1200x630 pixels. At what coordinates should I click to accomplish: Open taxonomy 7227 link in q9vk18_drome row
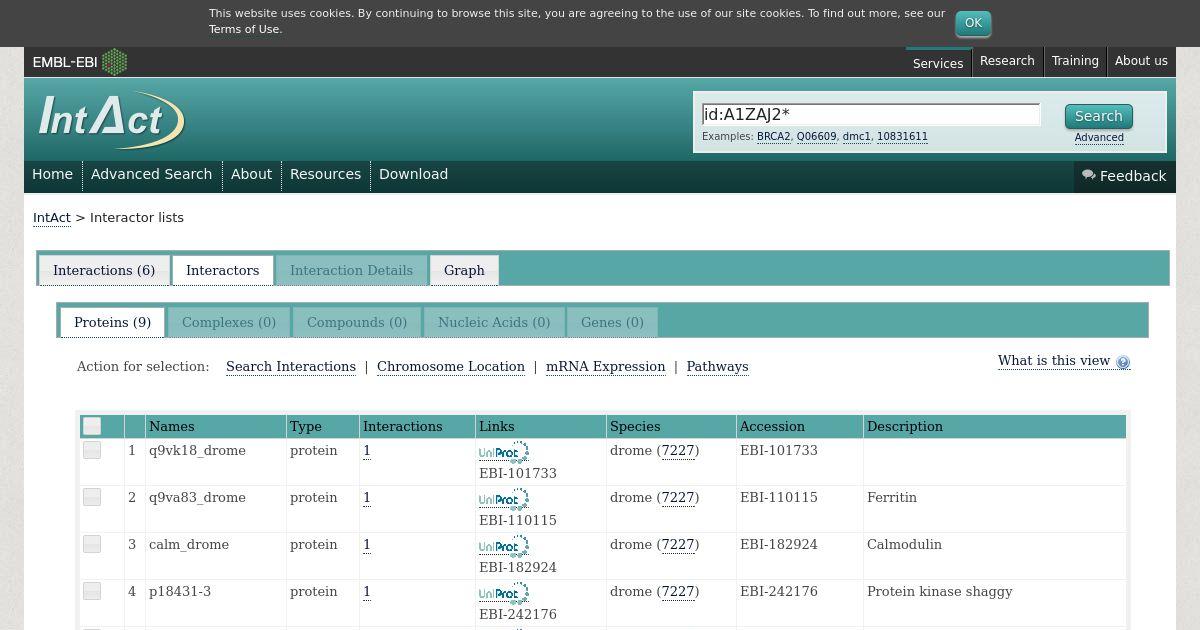pos(678,450)
